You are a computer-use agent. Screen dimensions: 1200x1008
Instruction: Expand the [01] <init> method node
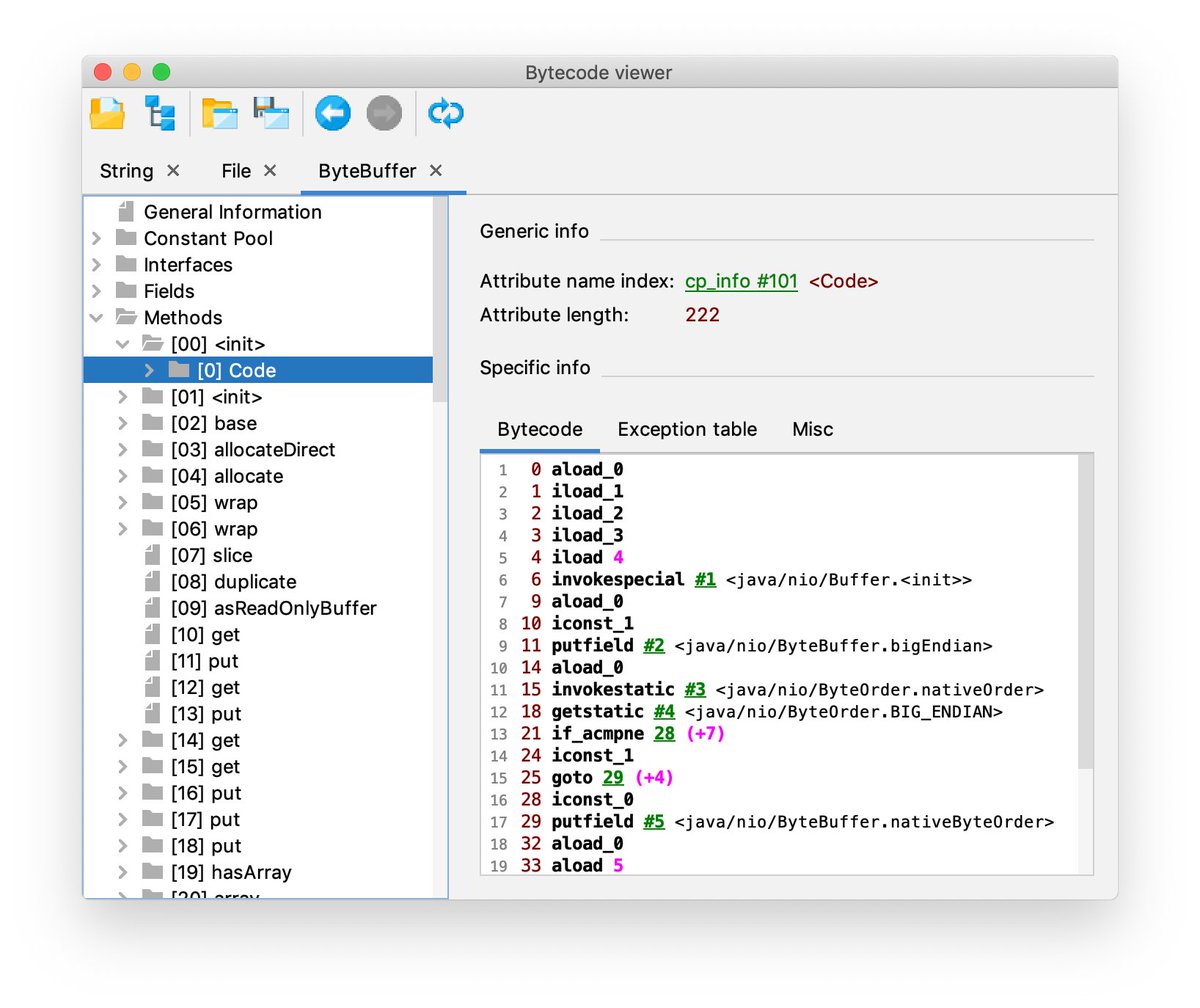pyautogui.click(x=121, y=397)
